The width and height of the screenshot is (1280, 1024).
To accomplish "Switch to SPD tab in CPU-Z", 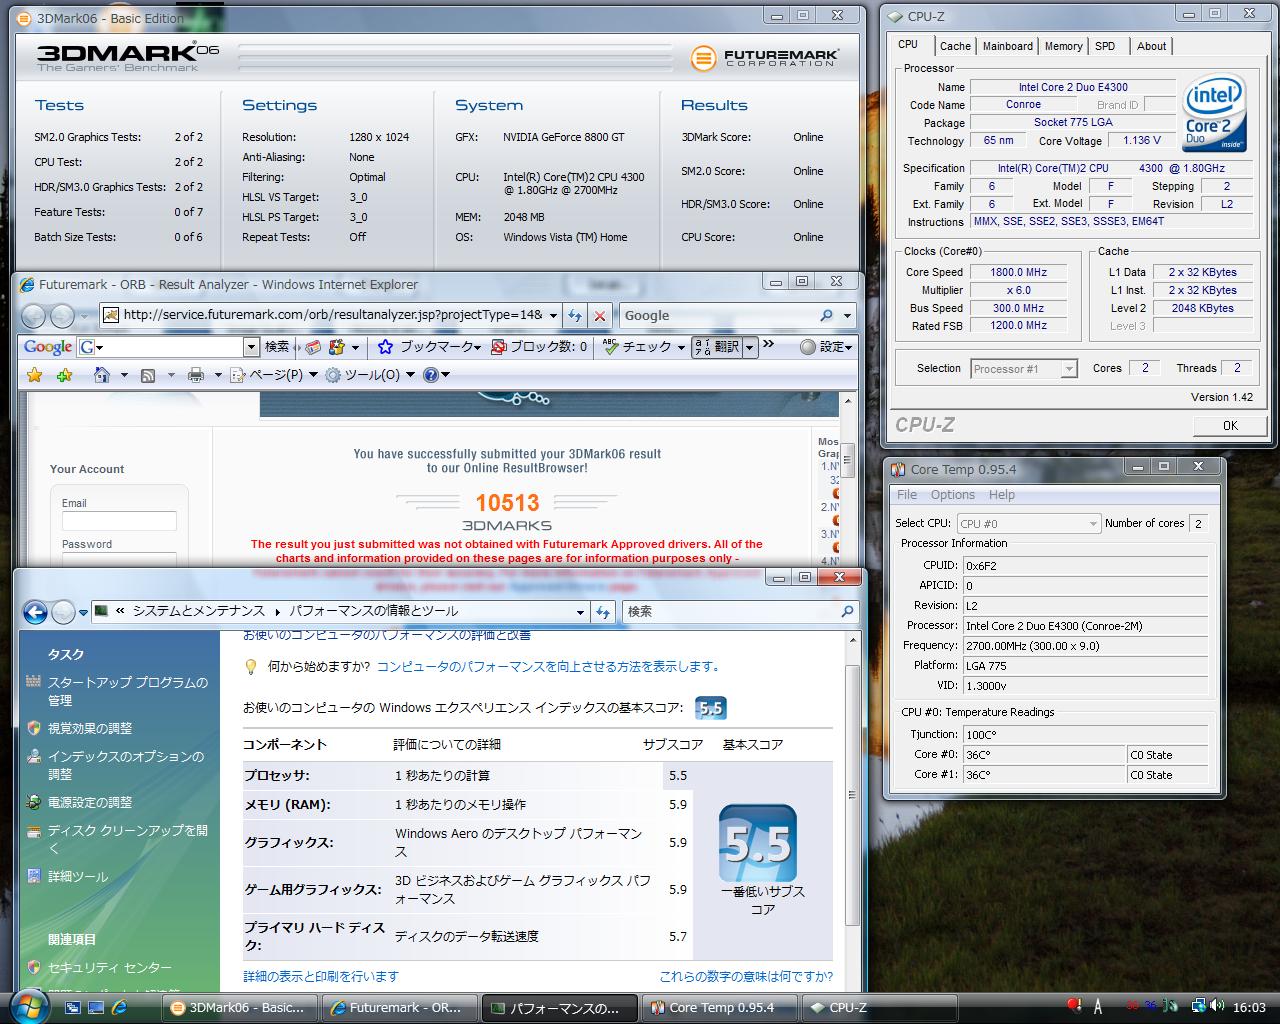I will pos(1105,46).
